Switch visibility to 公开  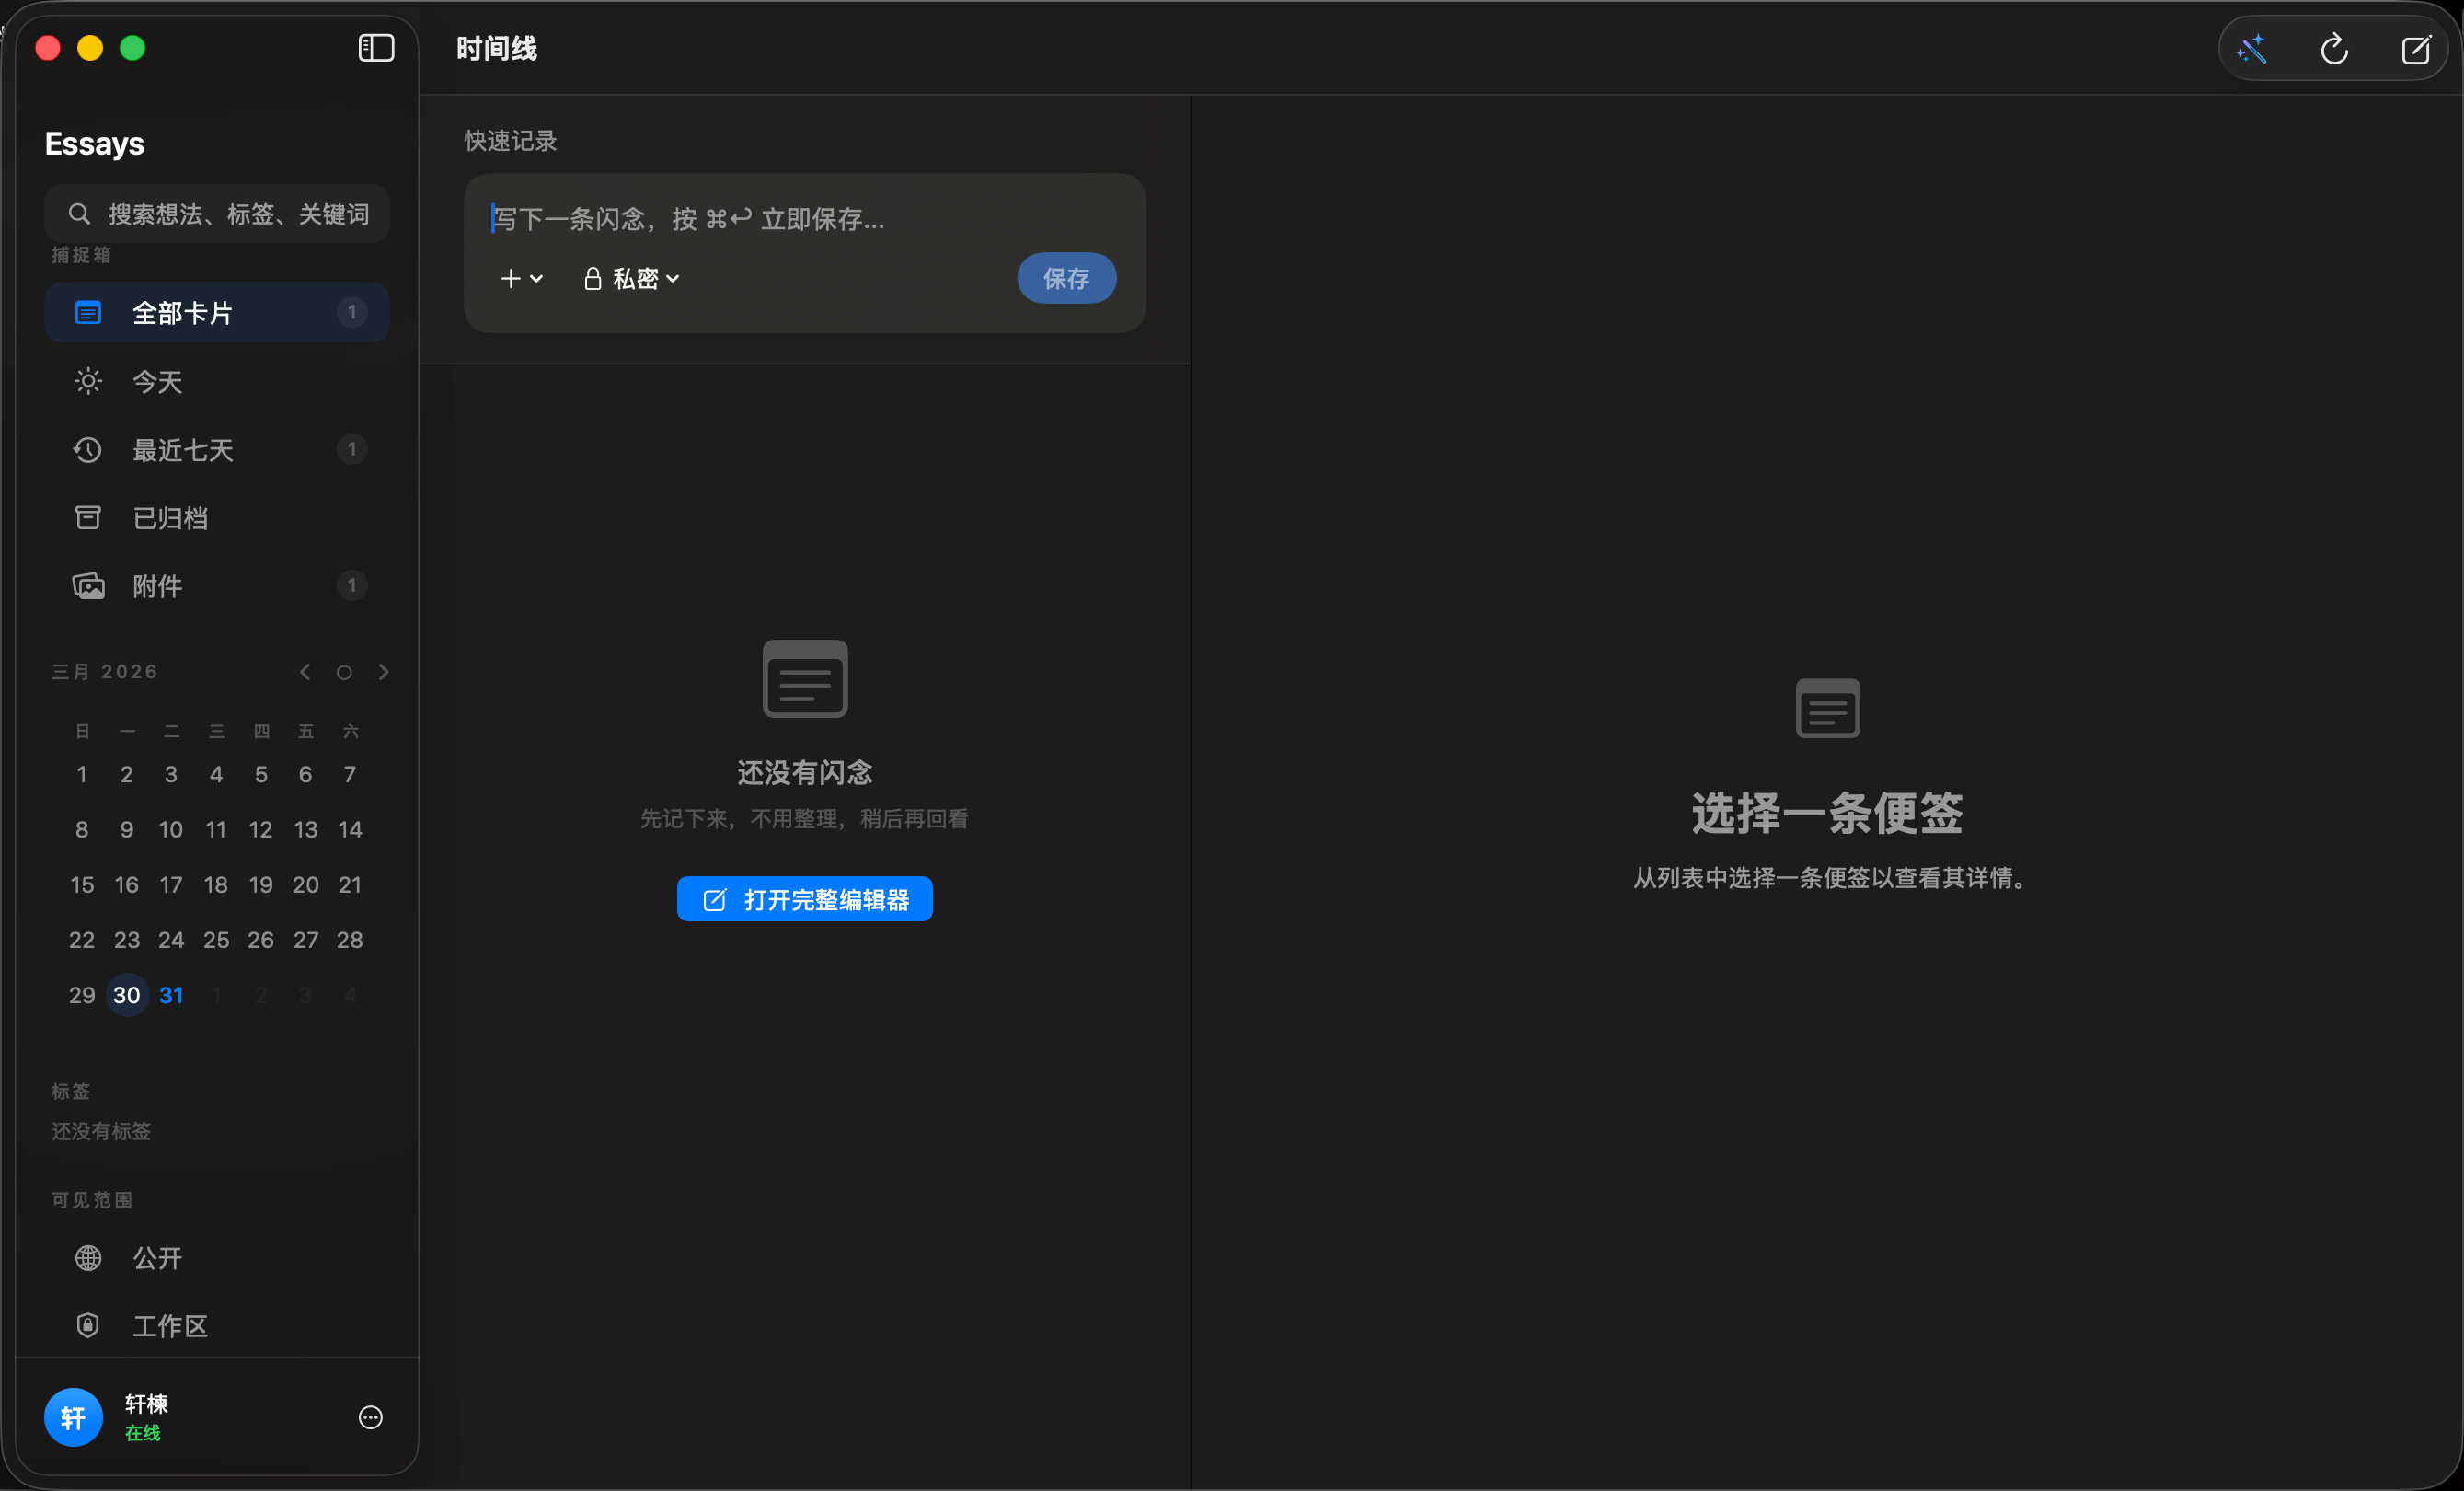[x=156, y=1258]
